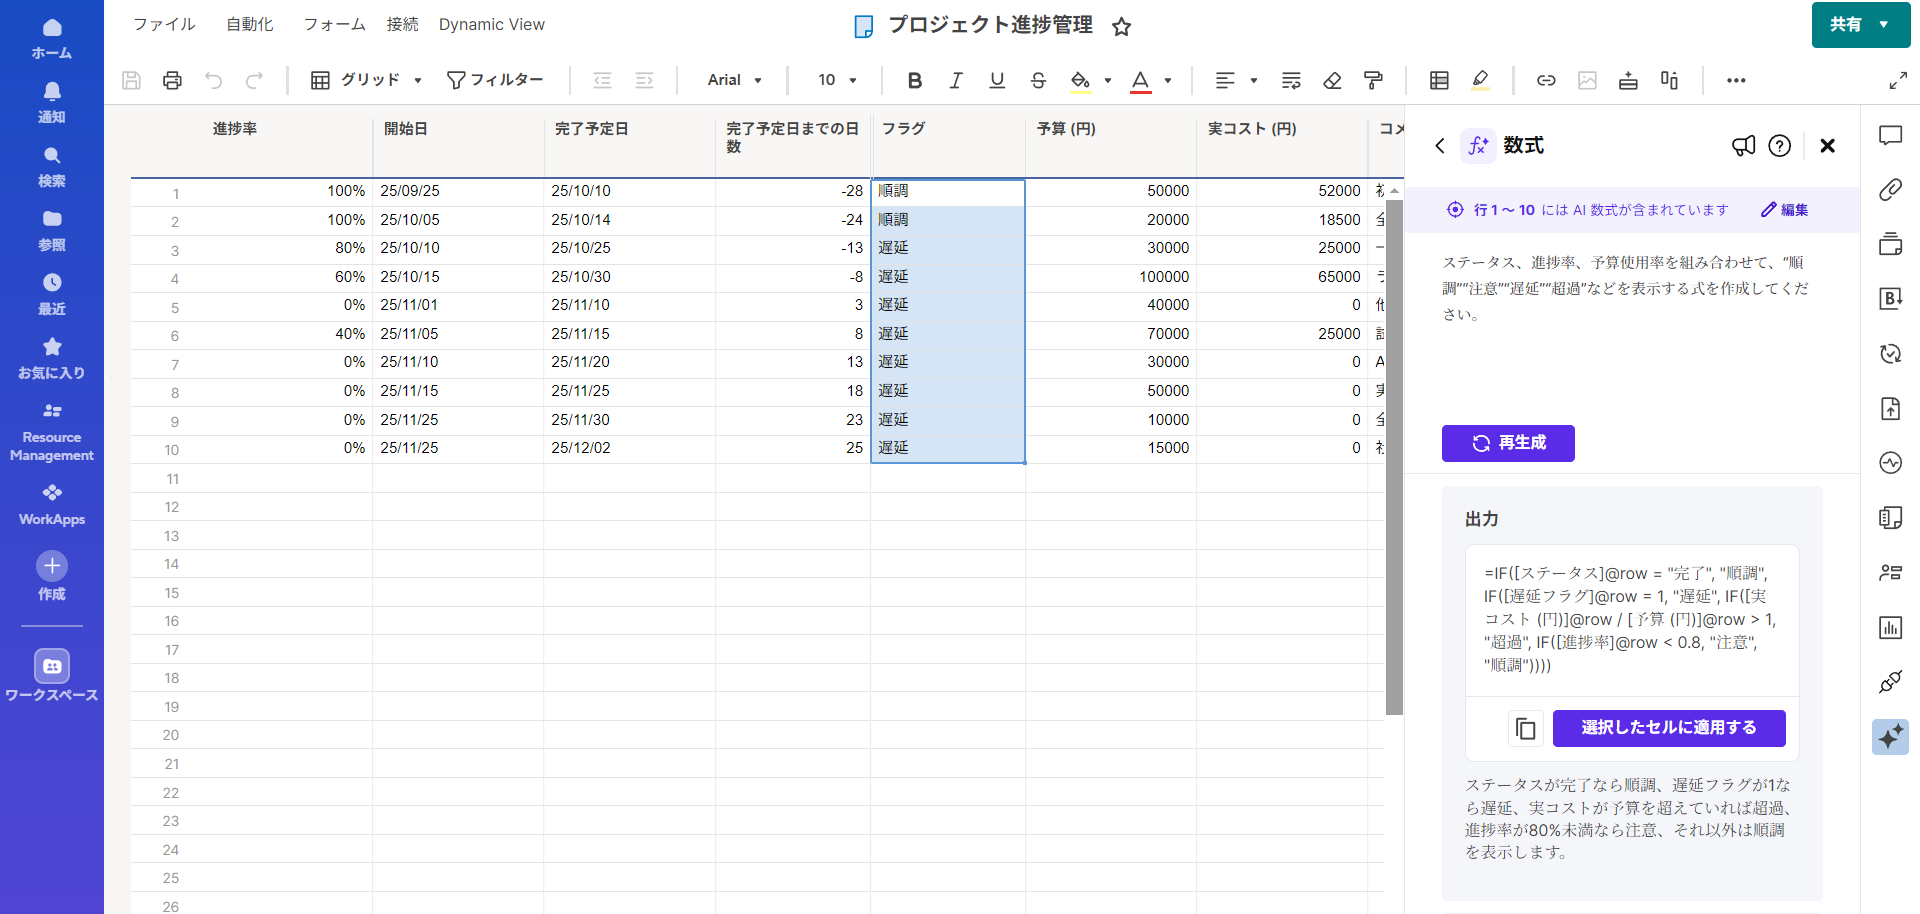Click the insert hyperlink icon
Screen dimensions: 1920x914
[1546, 80]
